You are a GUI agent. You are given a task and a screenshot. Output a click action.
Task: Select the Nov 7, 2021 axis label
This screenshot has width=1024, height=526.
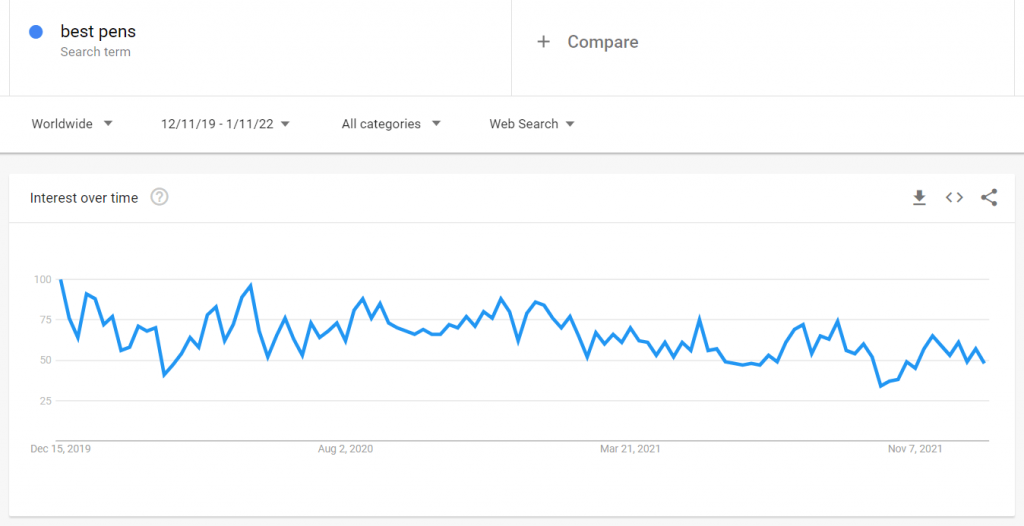(x=915, y=449)
